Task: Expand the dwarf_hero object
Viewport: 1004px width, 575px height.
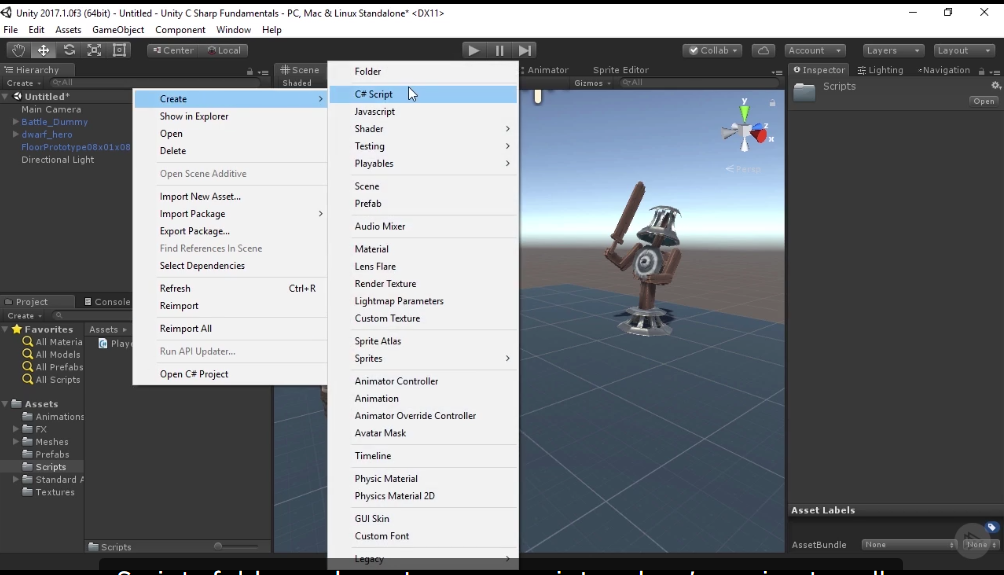Action: [x=15, y=134]
